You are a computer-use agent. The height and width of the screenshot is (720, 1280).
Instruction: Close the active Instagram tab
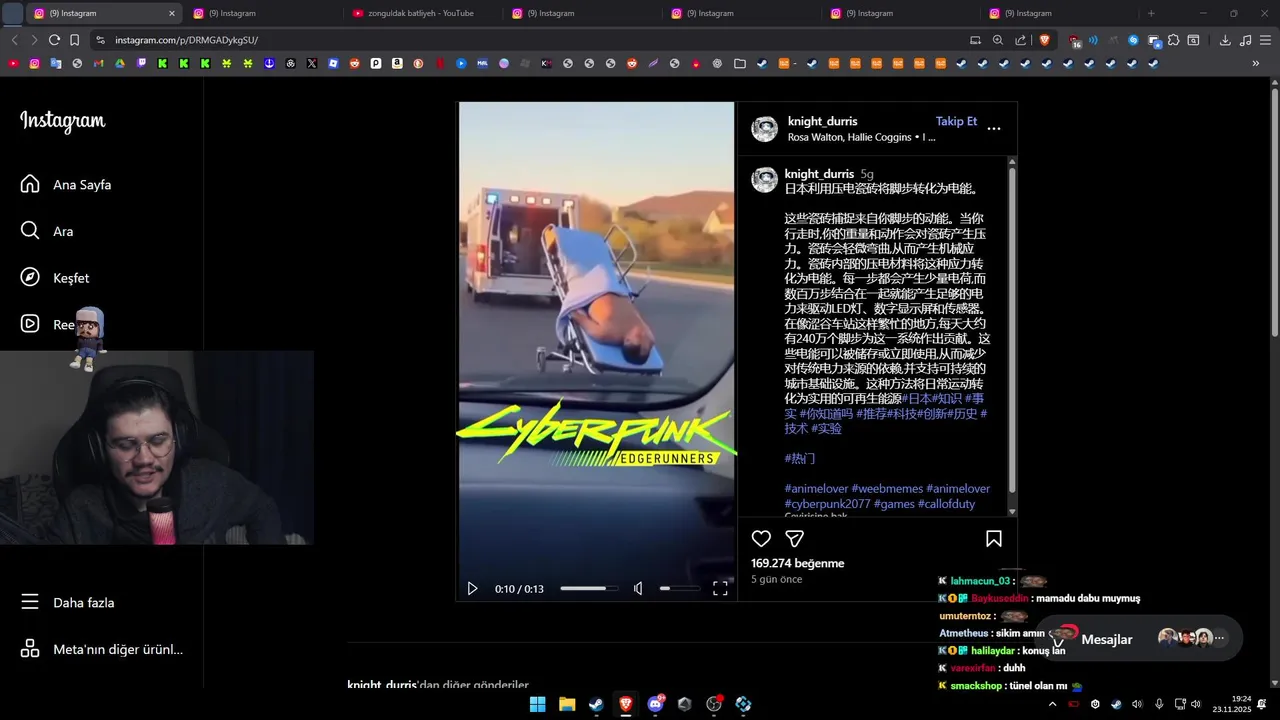tap(171, 13)
